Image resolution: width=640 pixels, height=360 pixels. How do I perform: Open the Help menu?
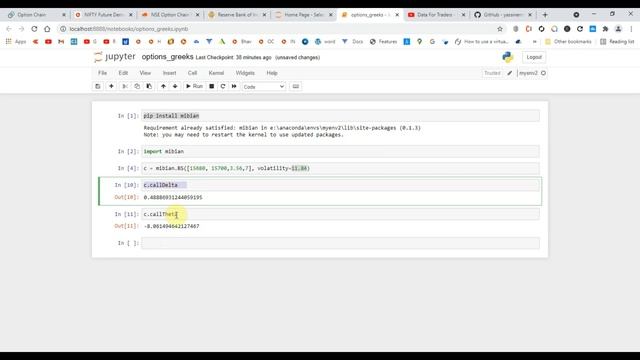tap(272, 73)
